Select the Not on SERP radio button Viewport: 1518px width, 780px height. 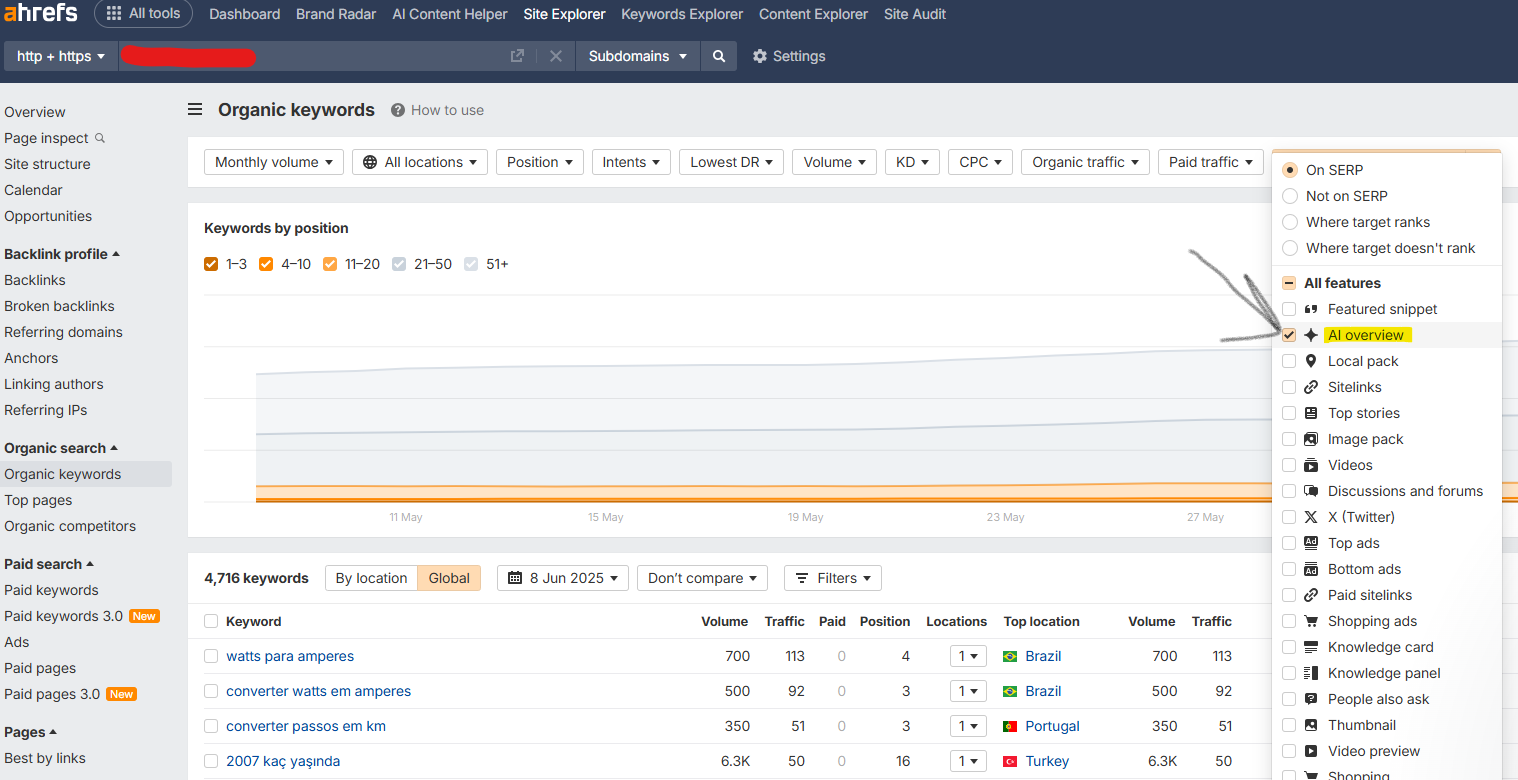pyautogui.click(x=1289, y=196)
